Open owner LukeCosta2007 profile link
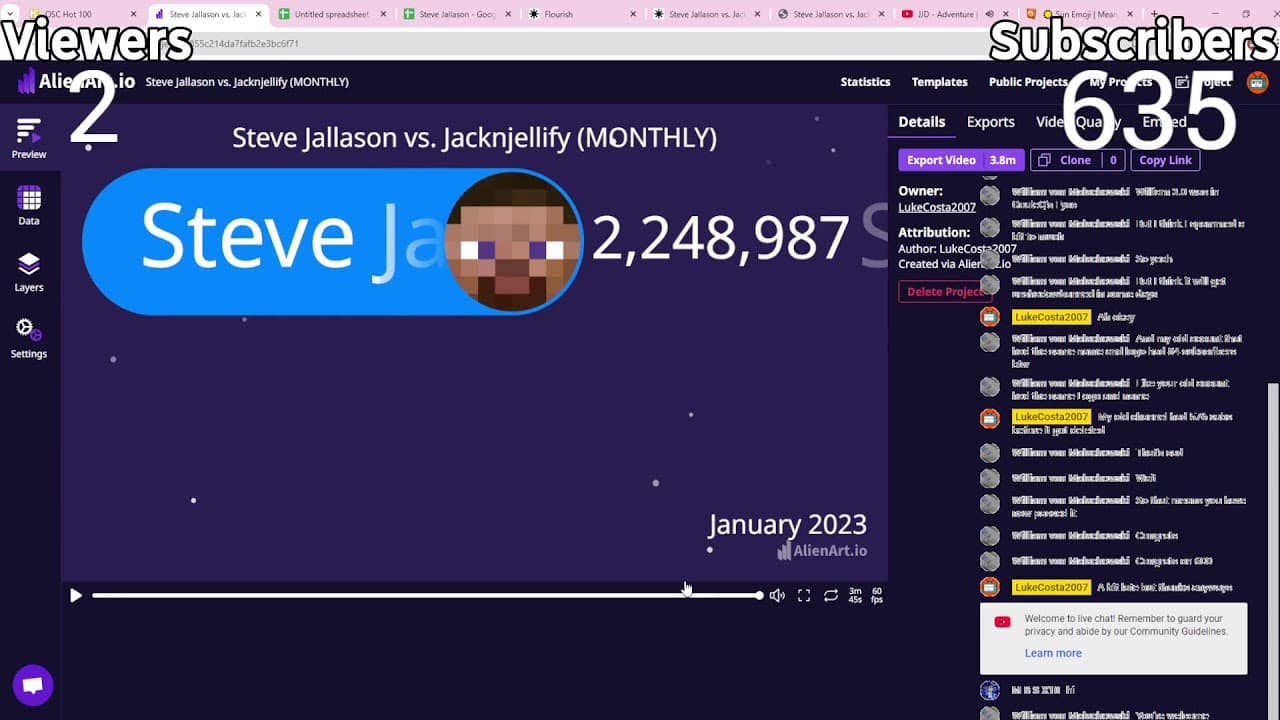Viewport: 1280px width, 720px height. [937, 207]
